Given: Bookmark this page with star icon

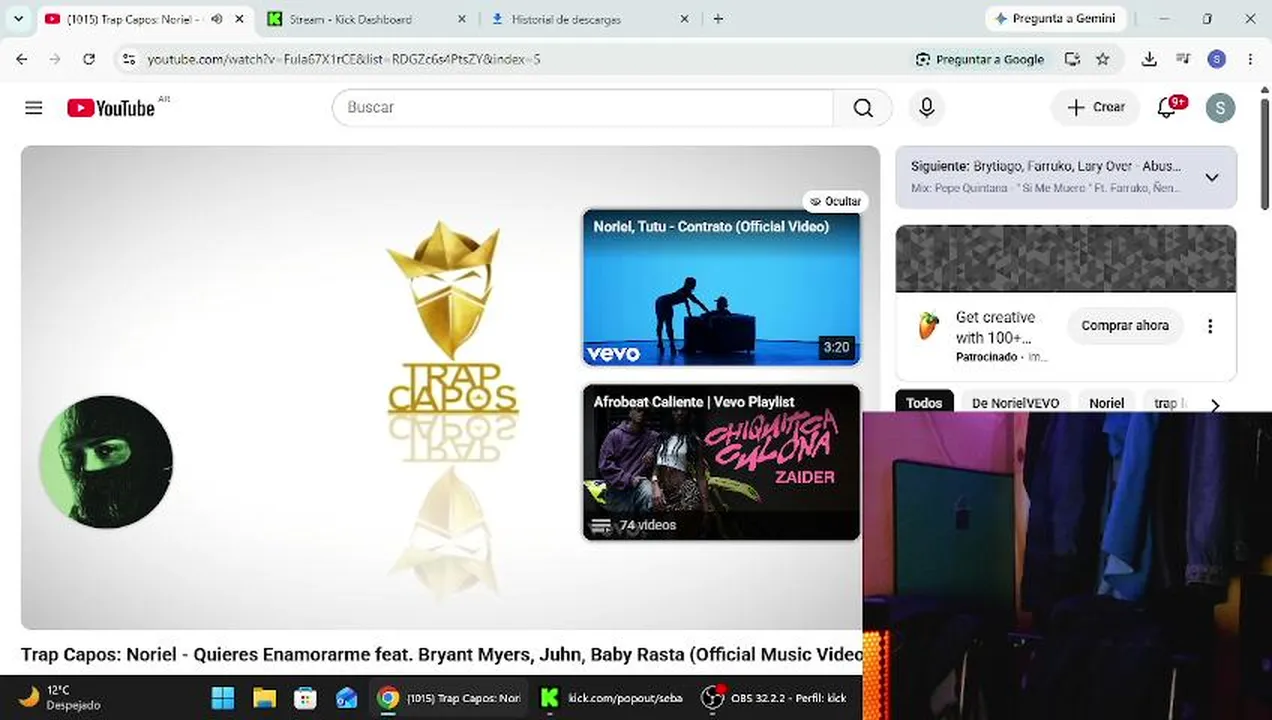Looking at the screenshot, I should coord(1103,59).
